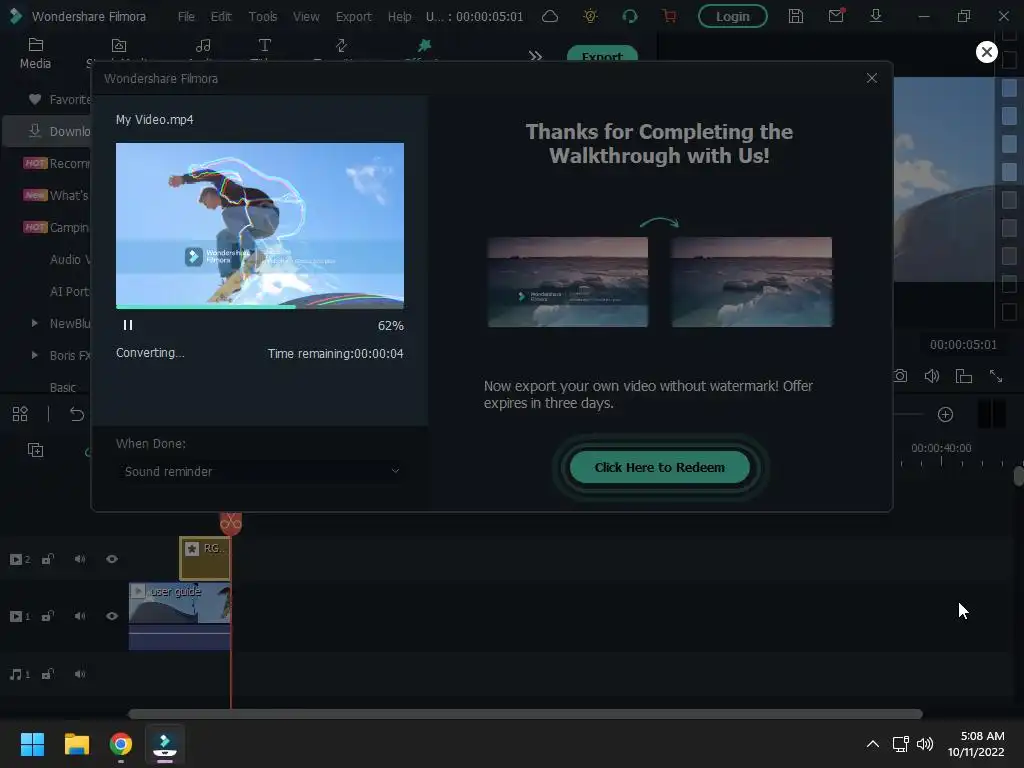This screenshot has height=768, width=1024.
Task: Open the mail messages icon
Action: click(x=836, y=16)
